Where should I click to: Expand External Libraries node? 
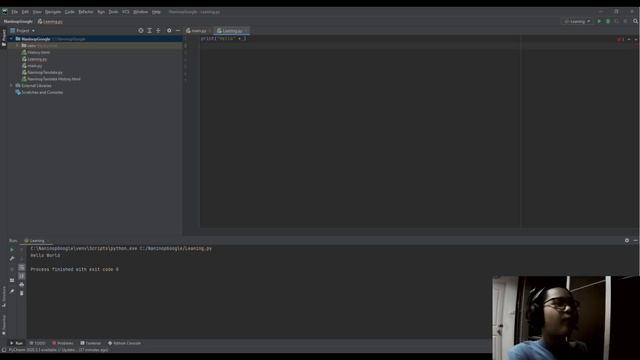click(11, 86)
